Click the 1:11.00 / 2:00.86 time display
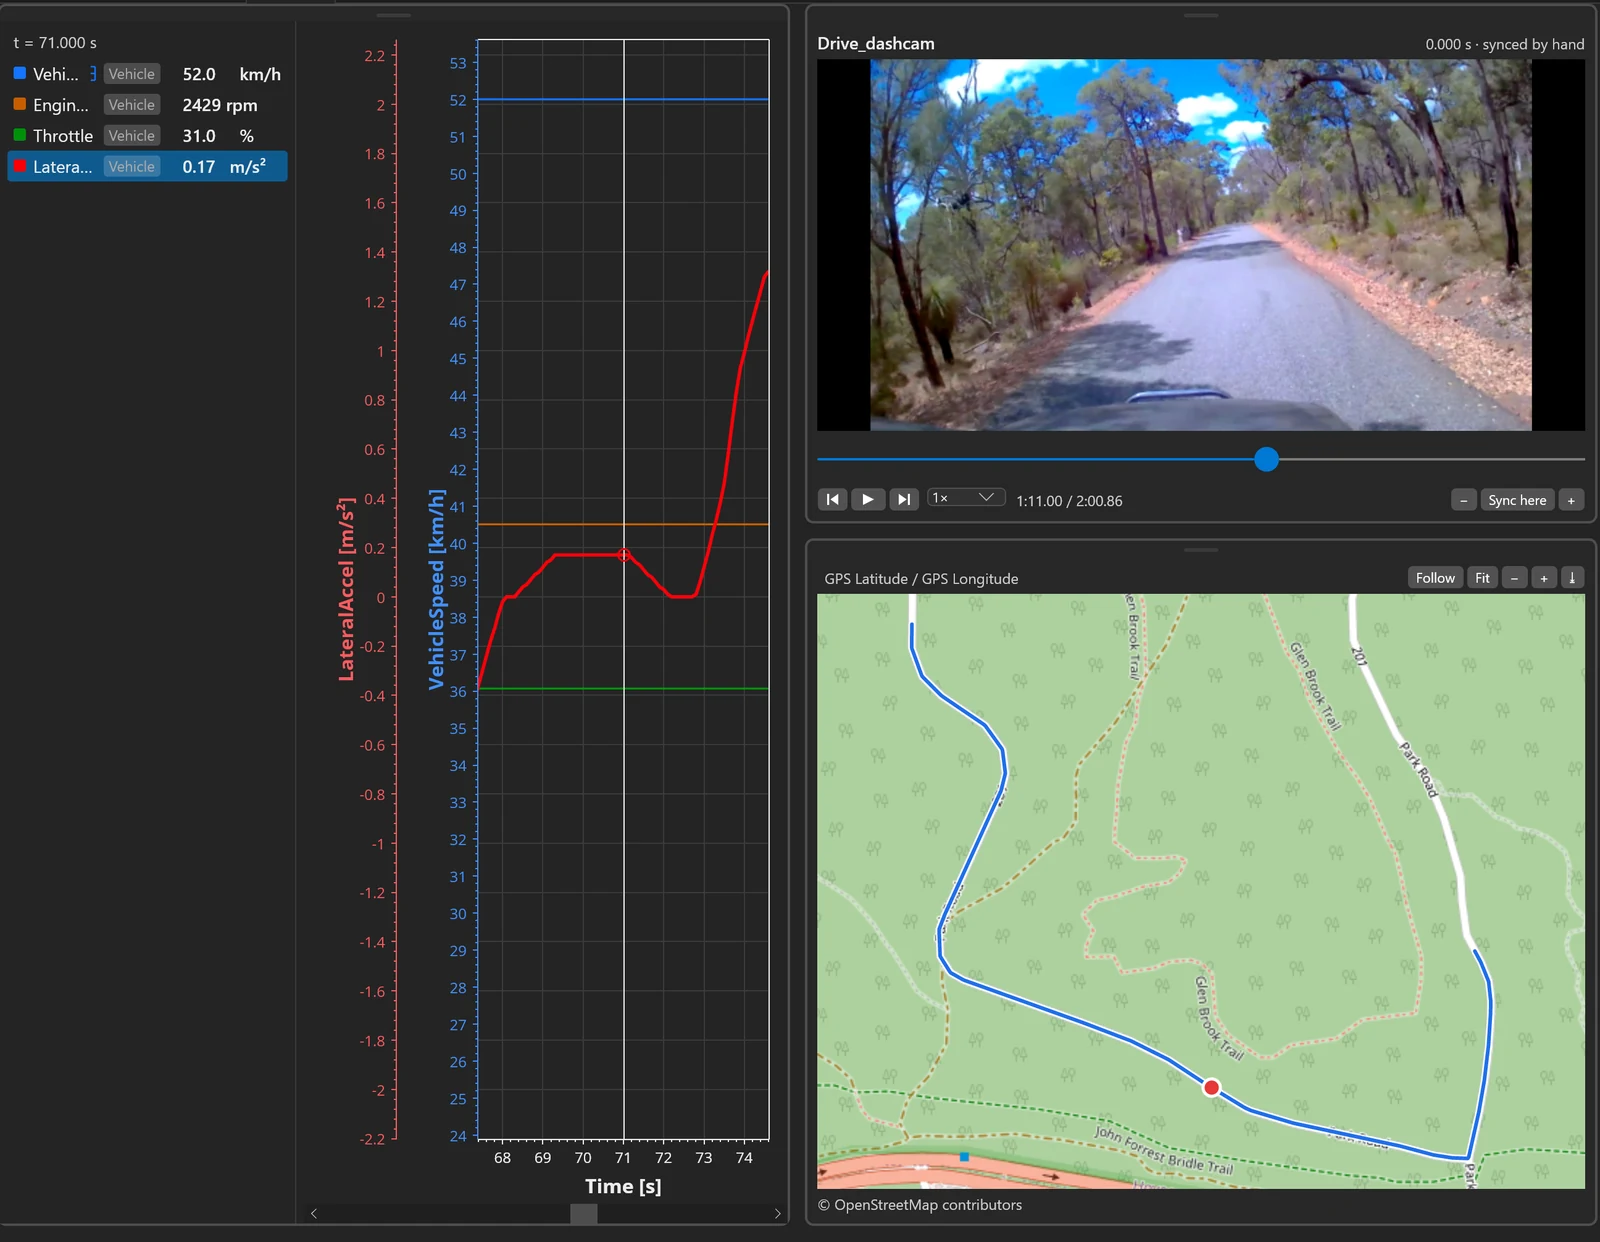Viewport: 1600px width, 1242px height. tap(1069, 501)
